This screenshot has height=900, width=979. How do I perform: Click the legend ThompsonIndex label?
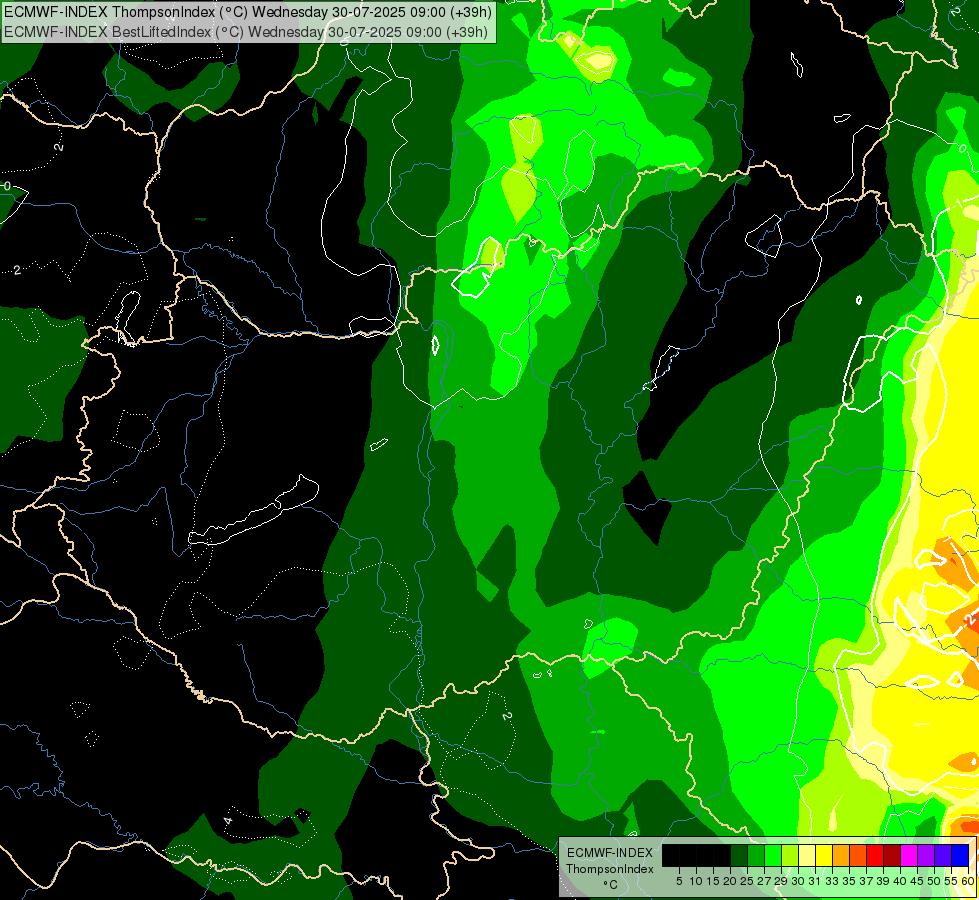coord(609,869)
